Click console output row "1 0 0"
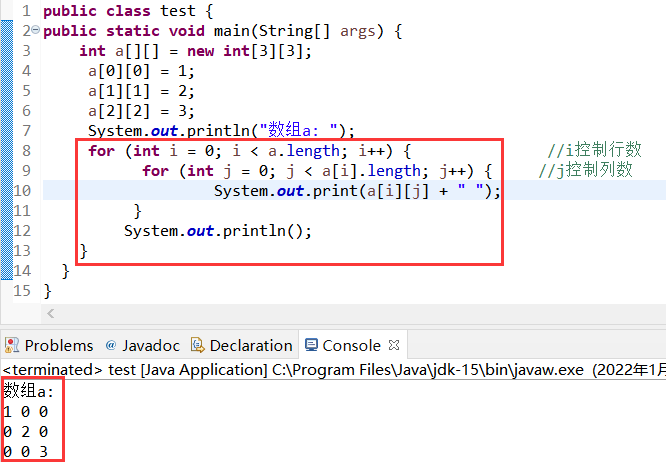Viewport: 666px width, 462px height. click(25, 411)
